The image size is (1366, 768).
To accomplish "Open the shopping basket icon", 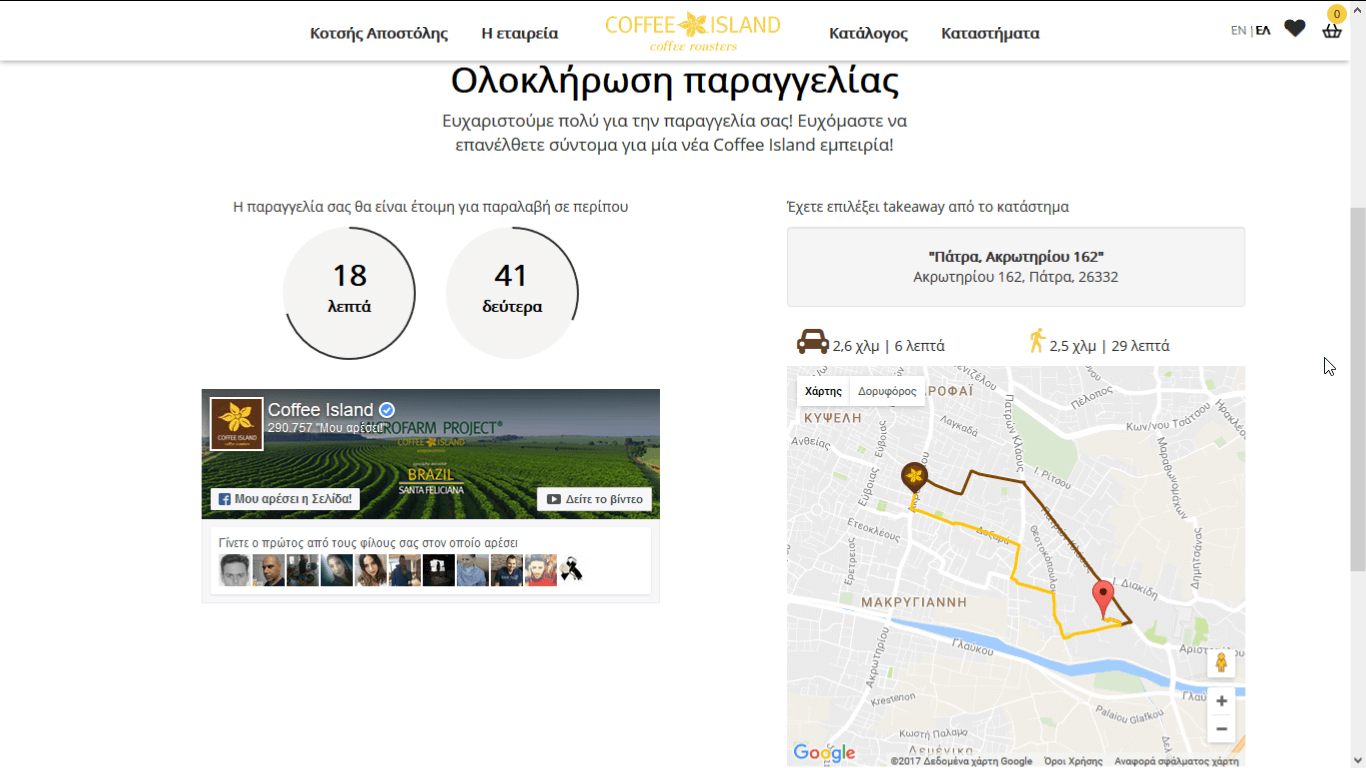I will [1331, 31].
